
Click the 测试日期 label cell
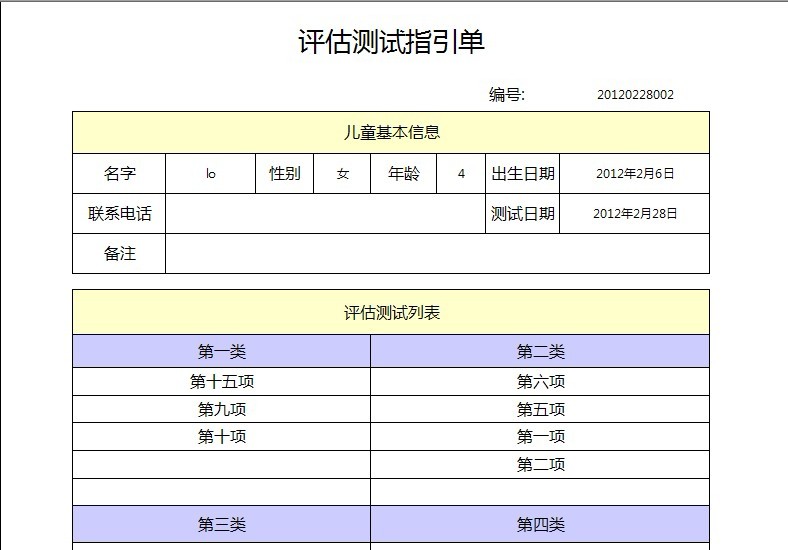tap(523, 214)
